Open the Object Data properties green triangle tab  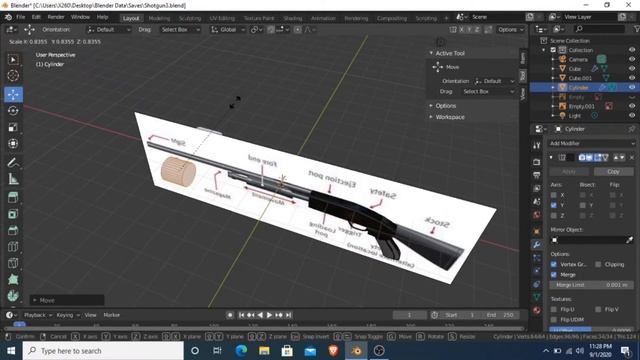pos(537,297)
